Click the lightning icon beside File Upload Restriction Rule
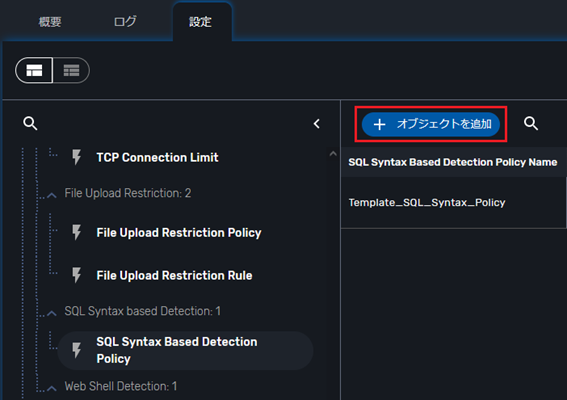Viewport: 567px width, 400px height. coord(76,275)
